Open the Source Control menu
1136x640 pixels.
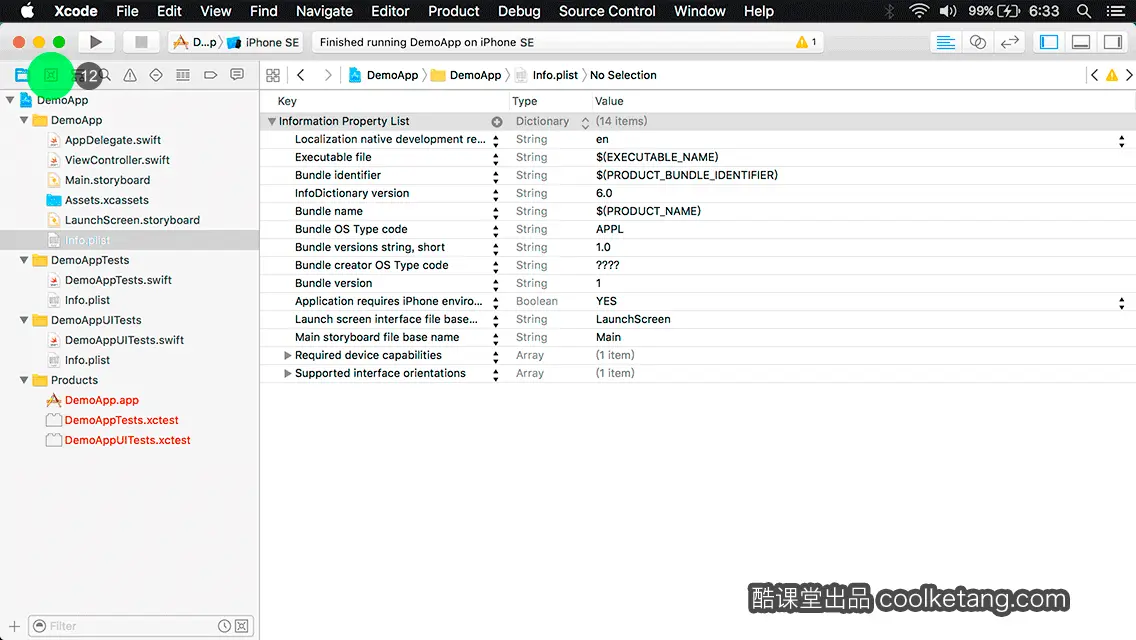(x=607, y=11)
